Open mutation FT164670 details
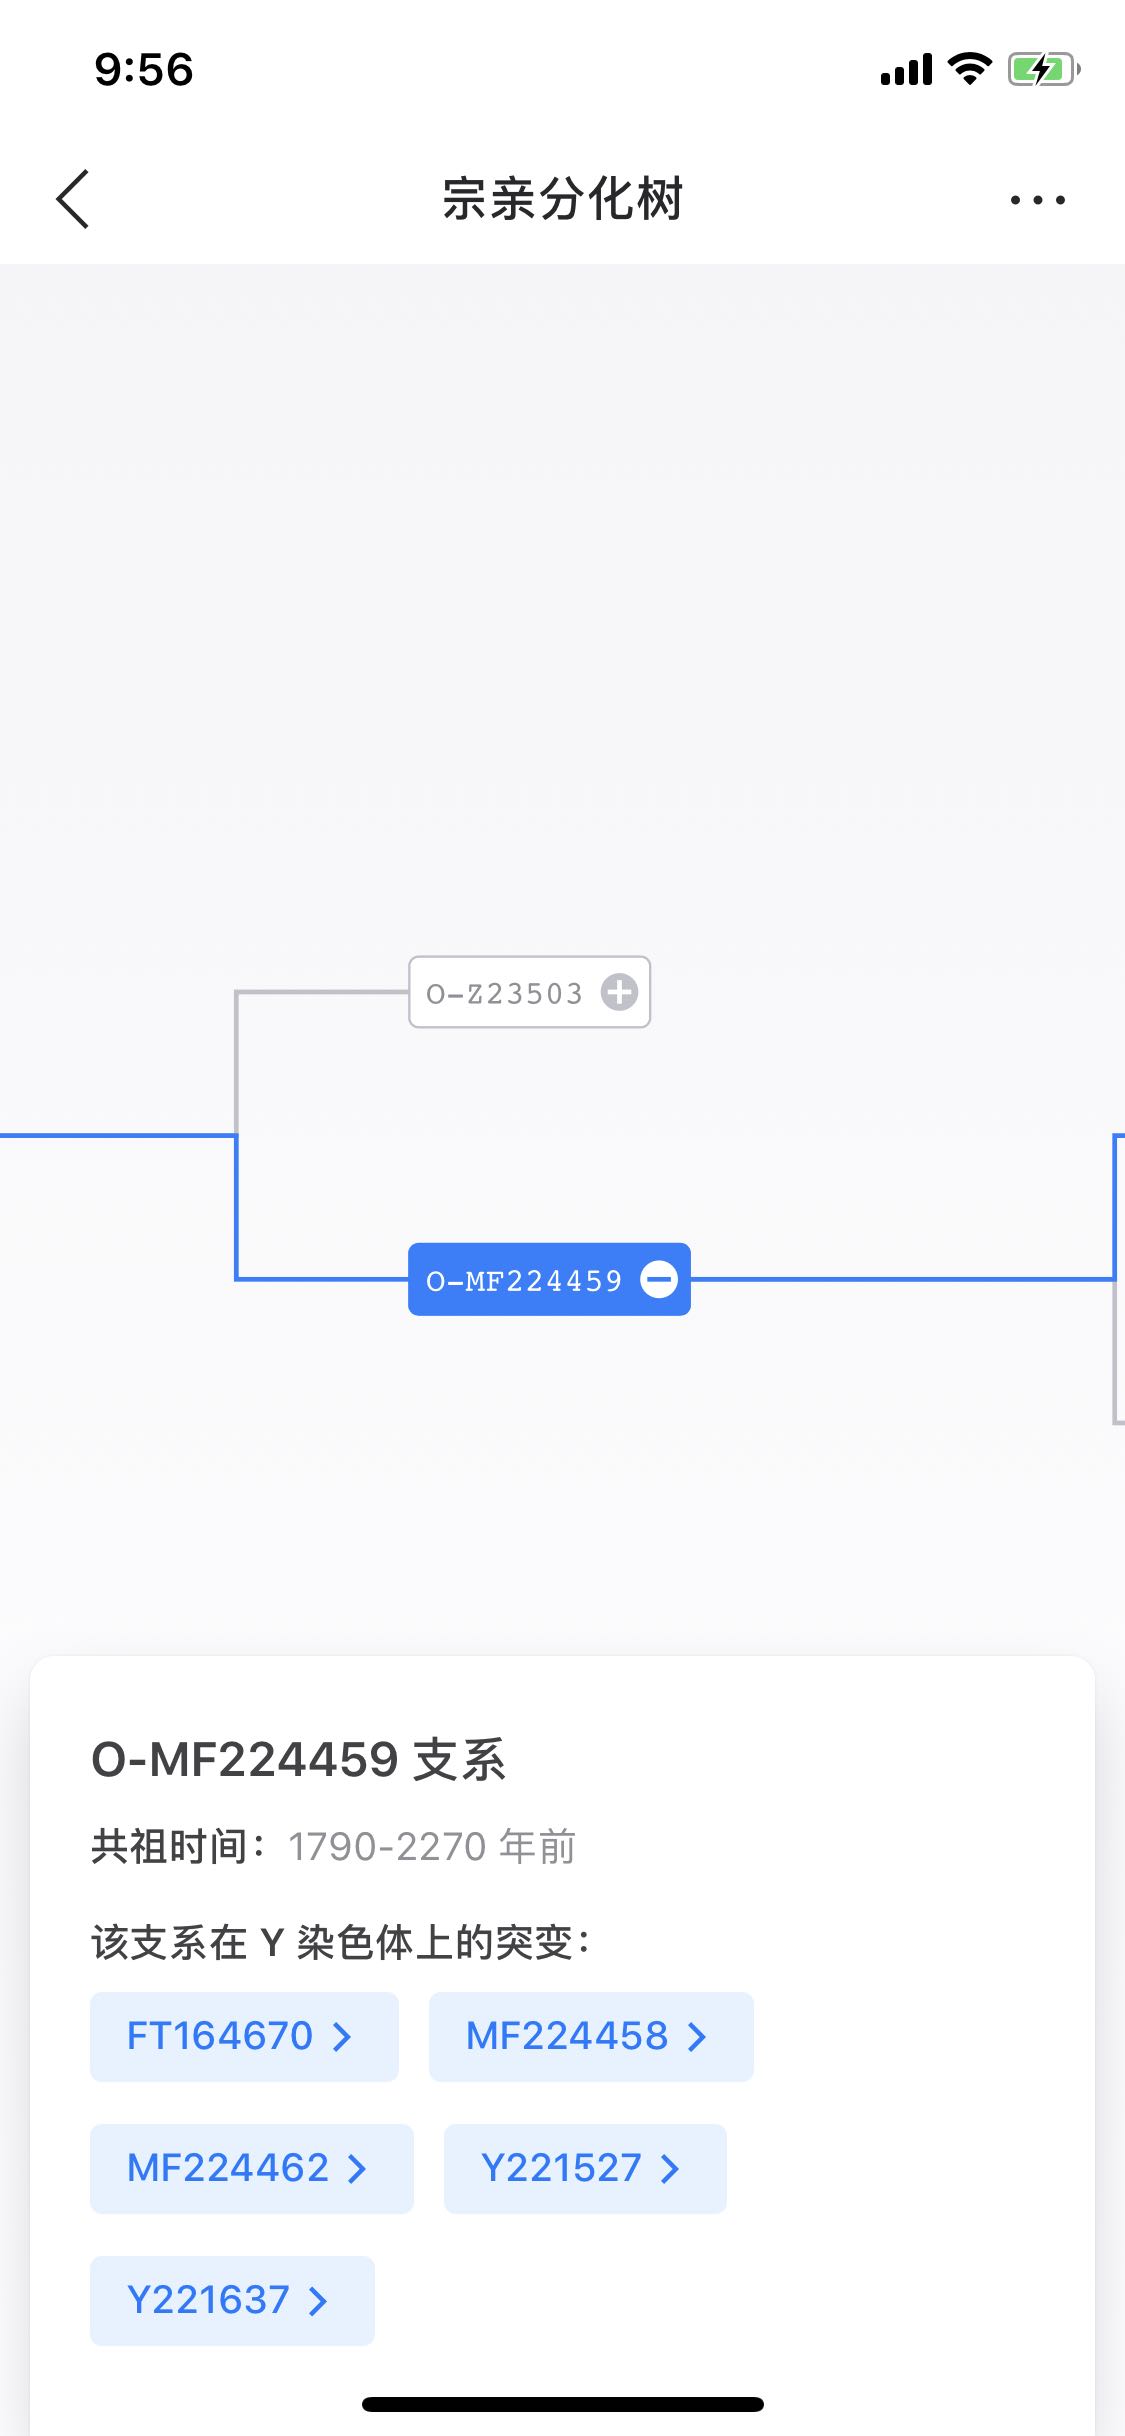 244,2036
